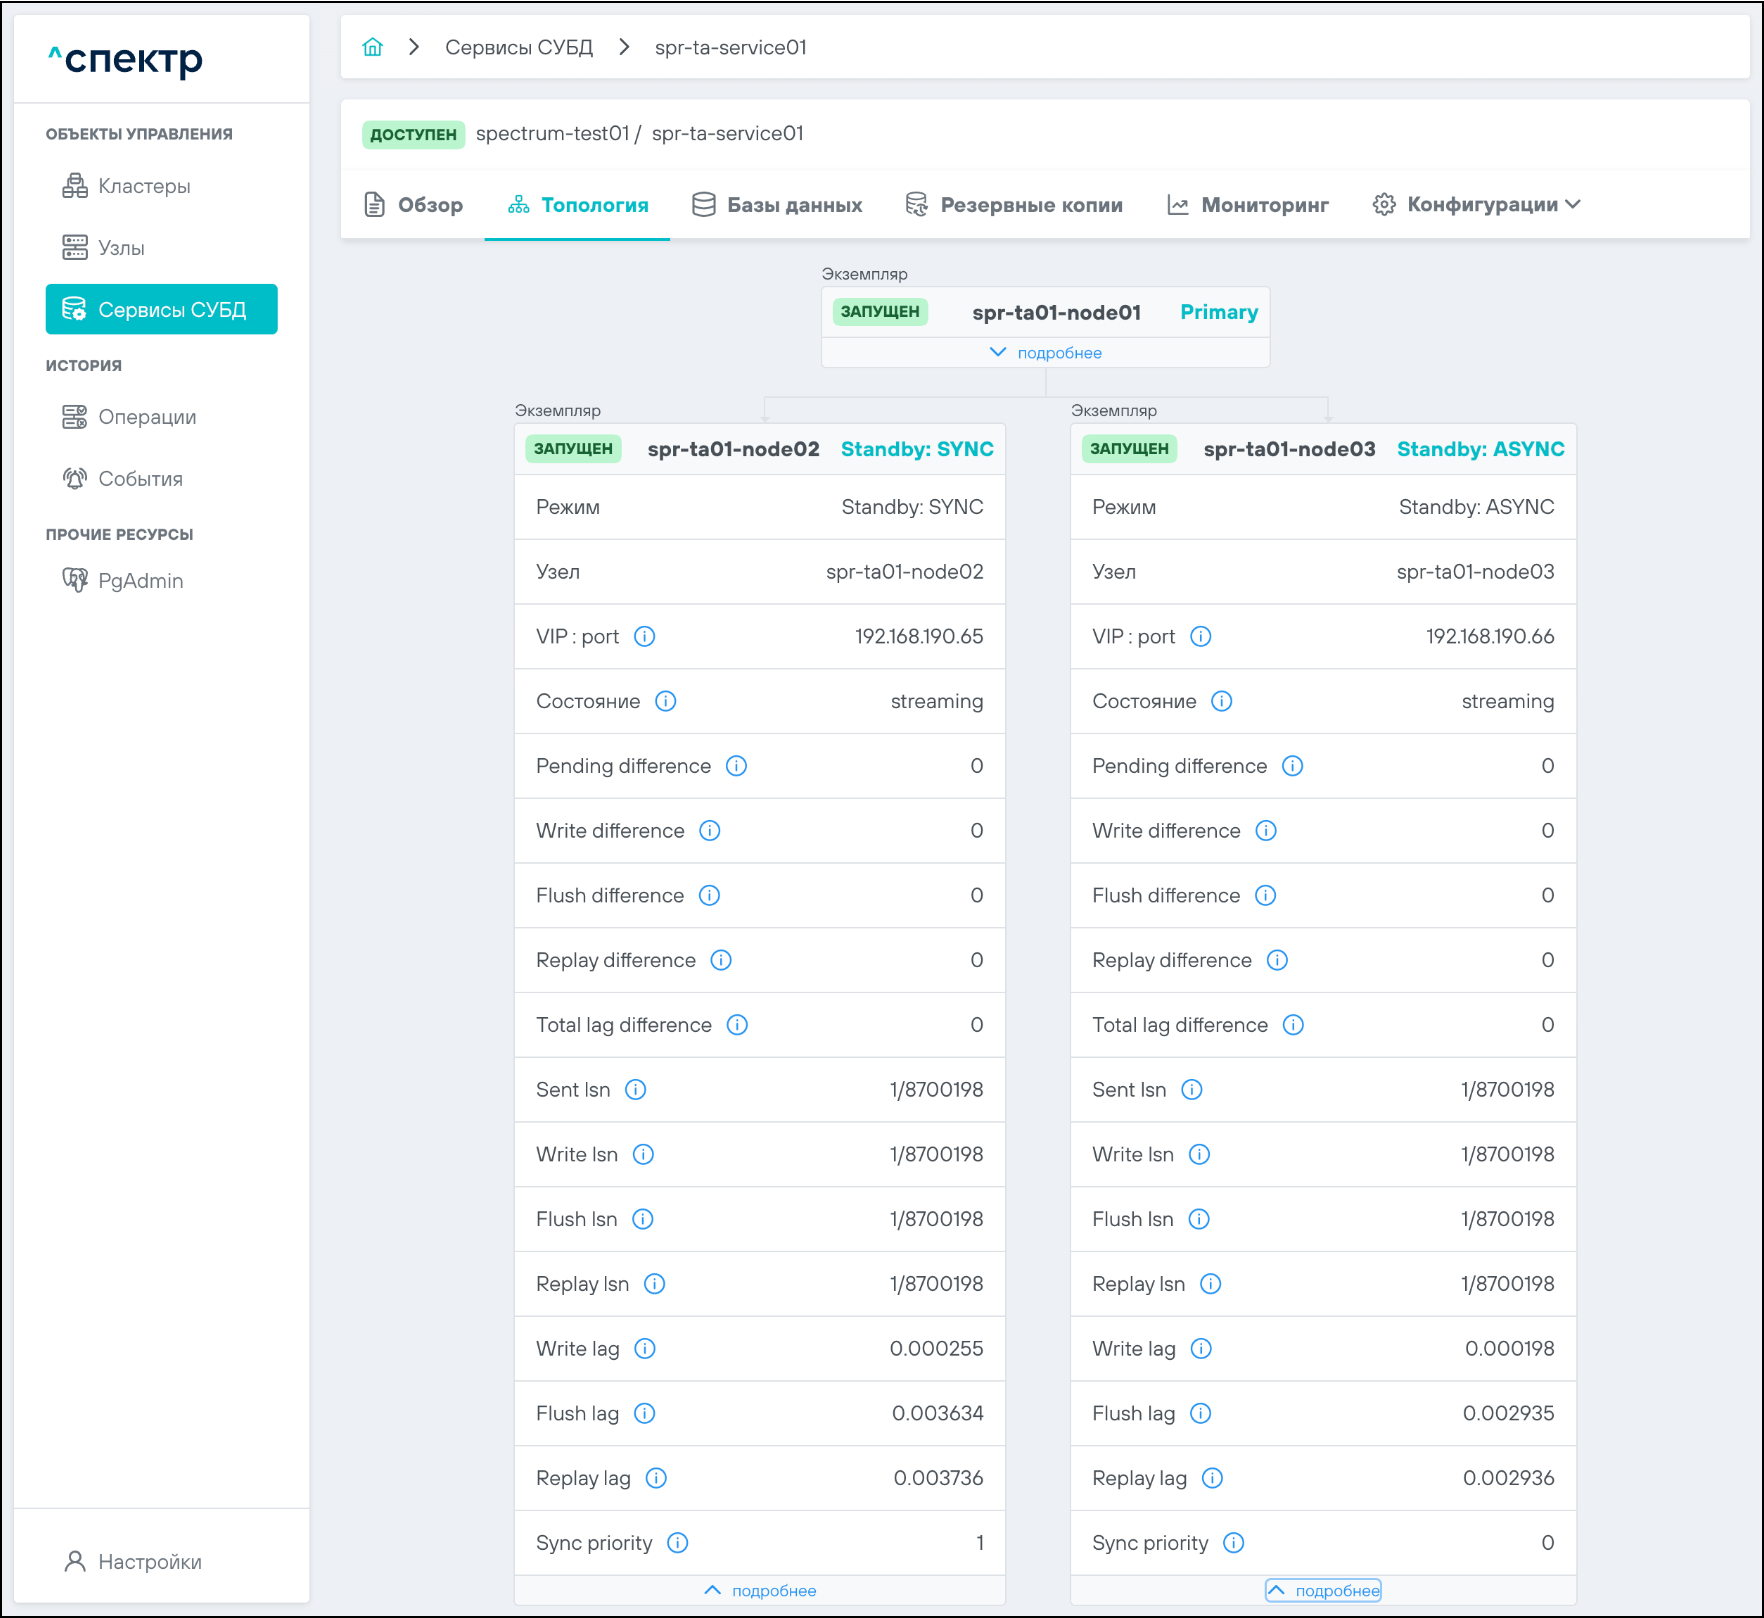This screenshot has width=1764, height=1618.
Task: Go to the Мониторинг tab
Action: pos(1248,205)
